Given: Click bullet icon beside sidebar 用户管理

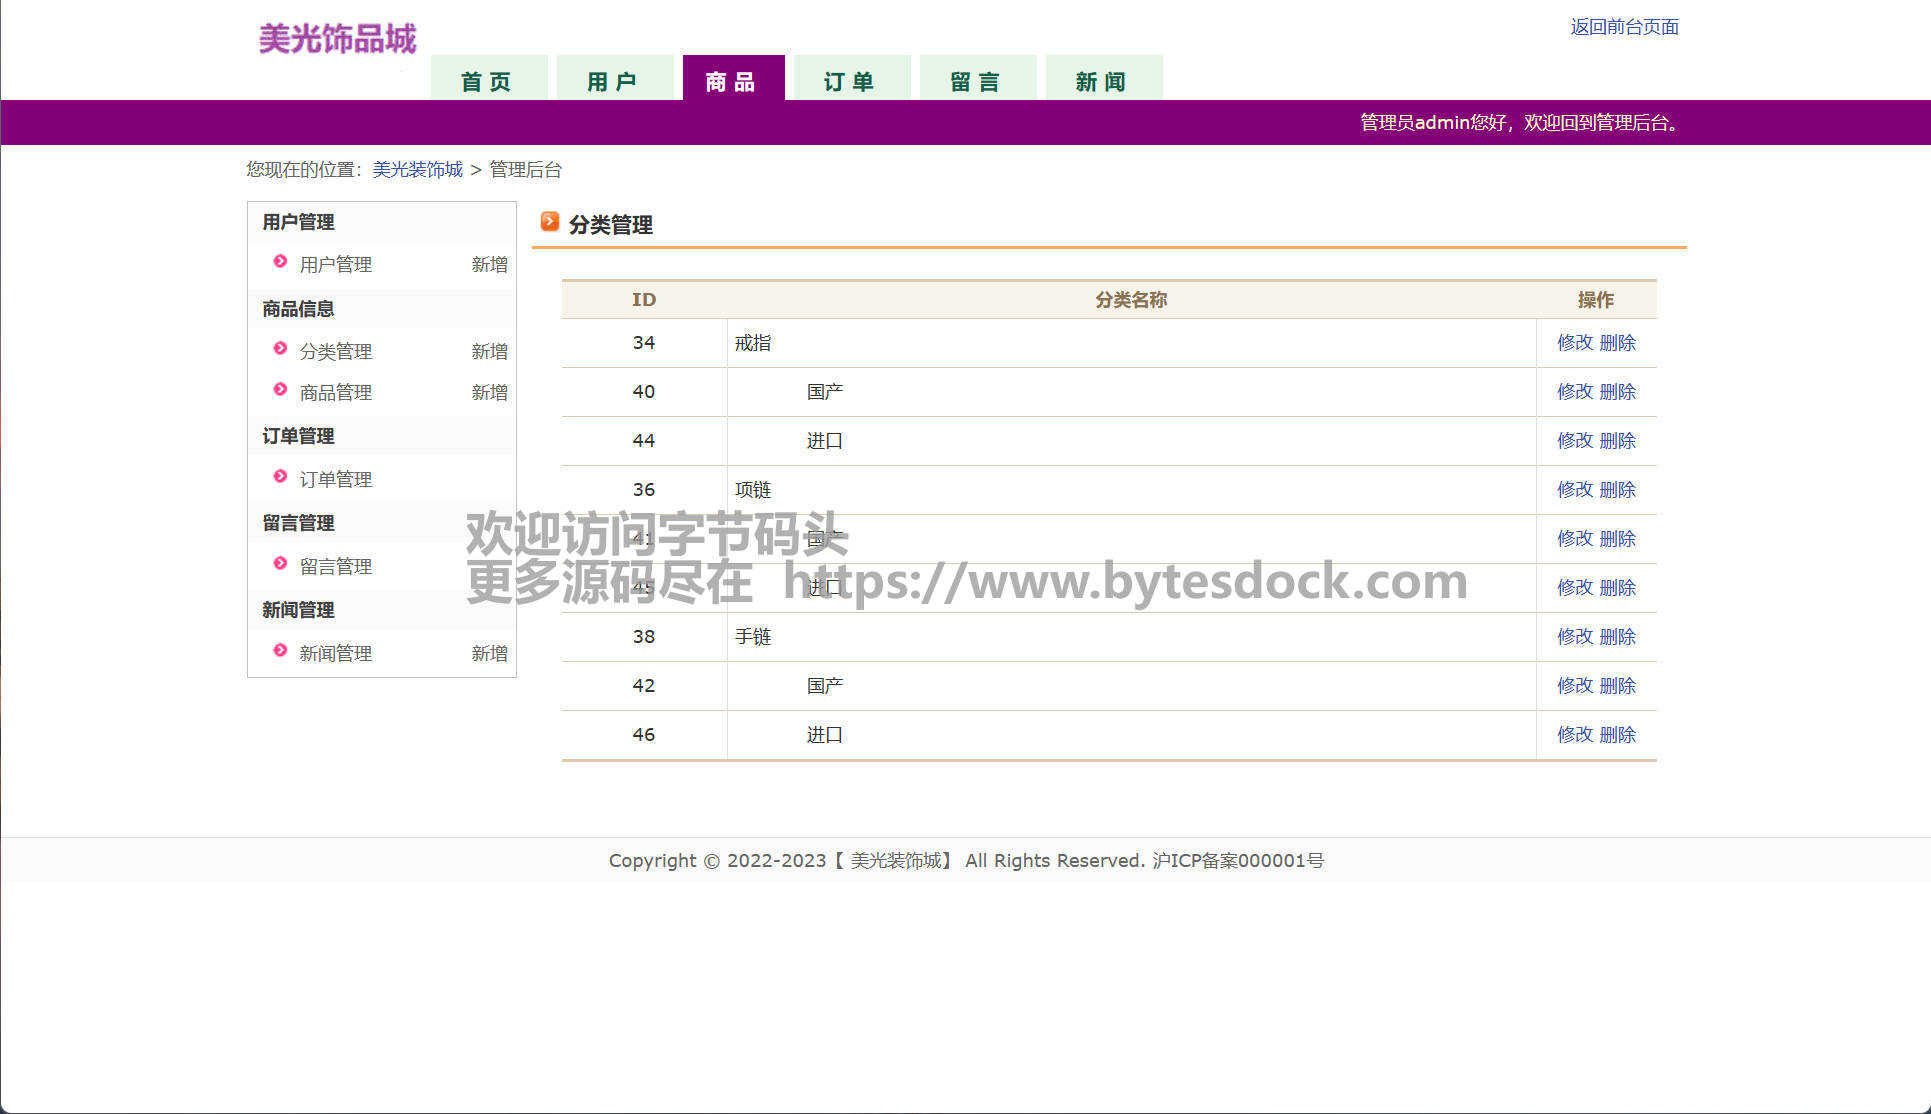Looking at the screenshot, I should 281,262.
